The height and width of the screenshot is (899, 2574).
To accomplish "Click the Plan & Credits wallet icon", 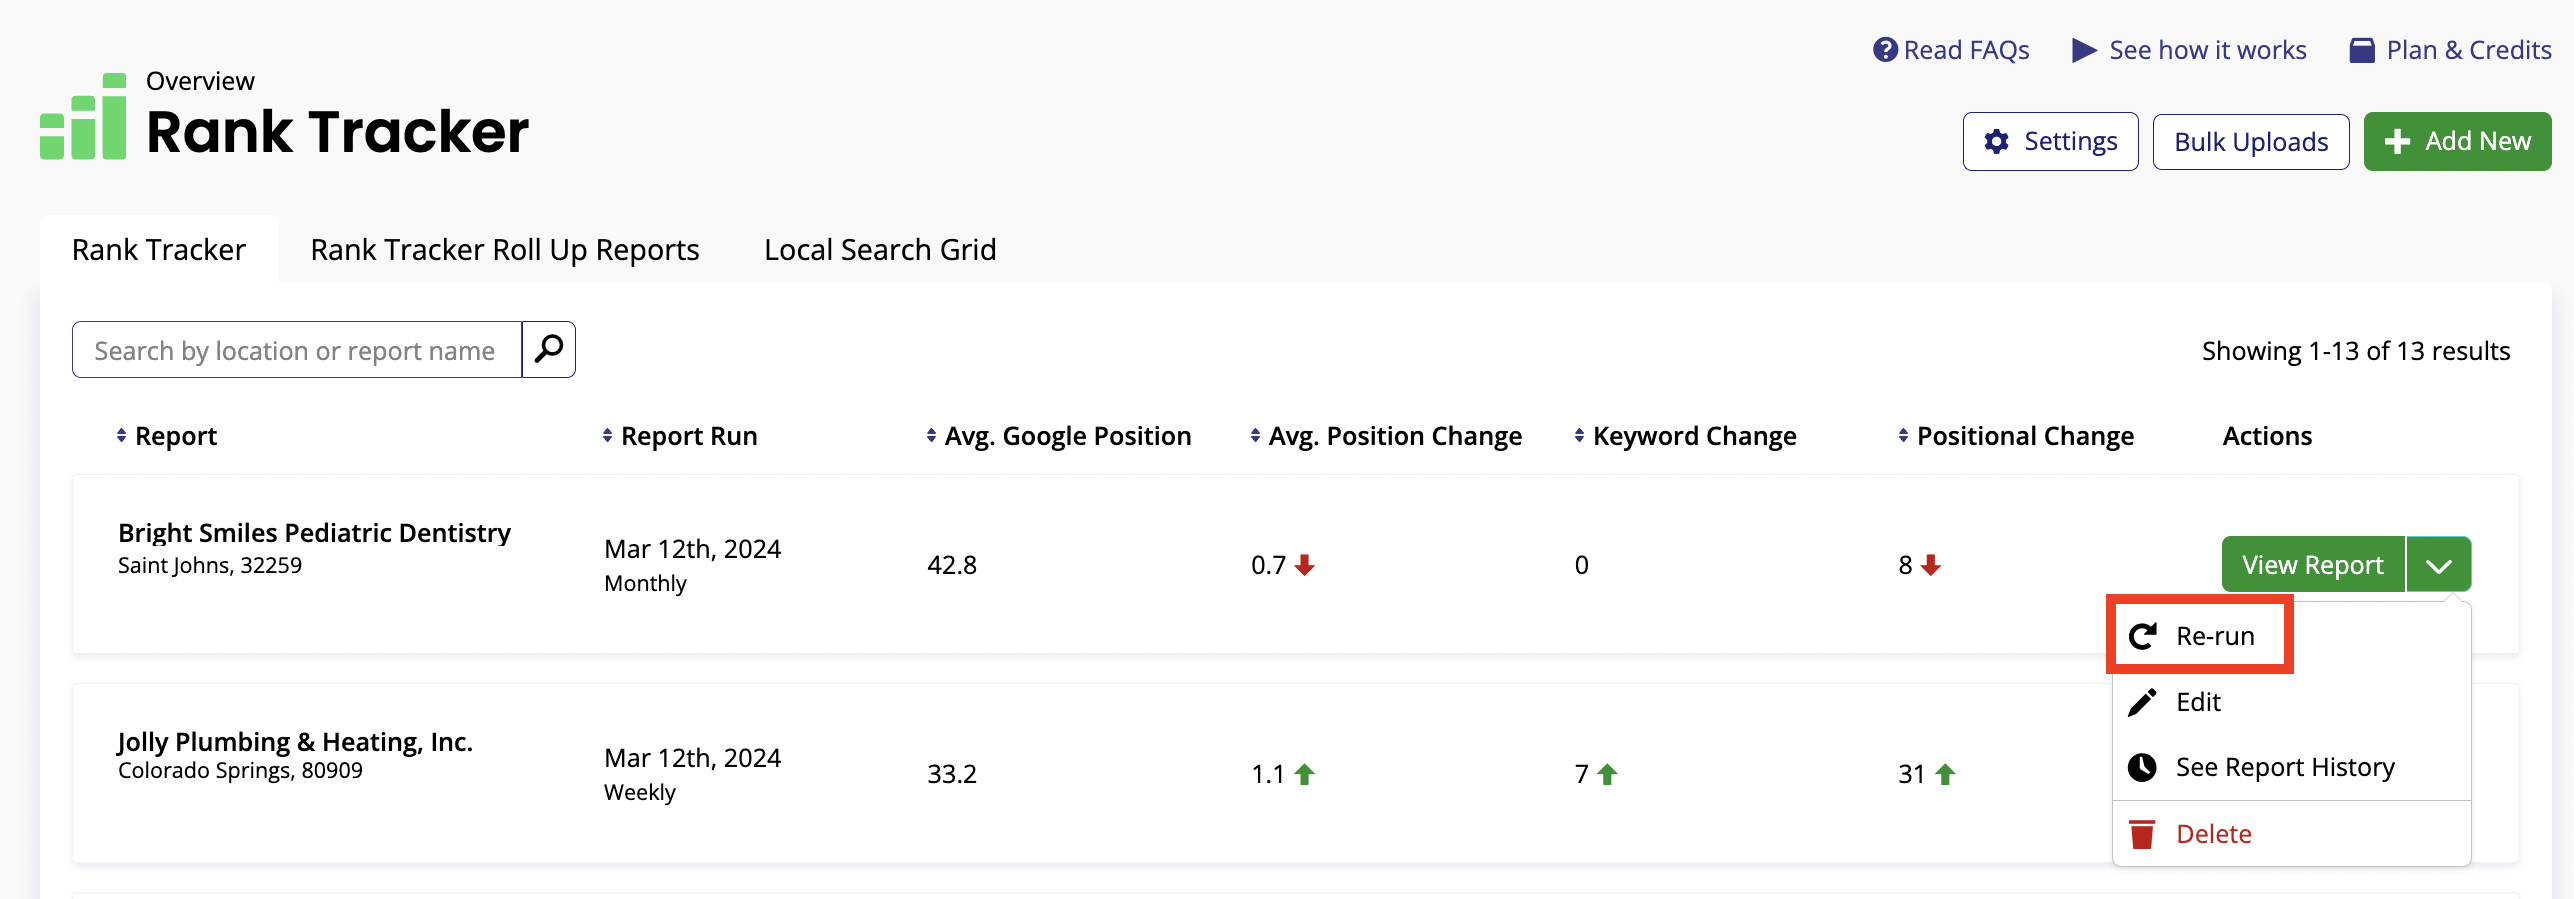I will pyautogui.click(x=2362, y=50).
